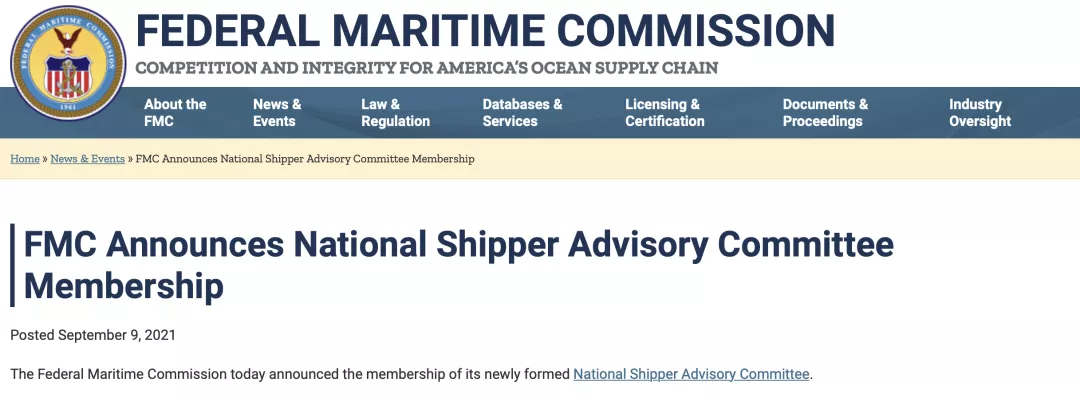Open the News & Events navigation menu
Screen dimensions: 1080x394
pyautogui.click(x=277, y=113)
